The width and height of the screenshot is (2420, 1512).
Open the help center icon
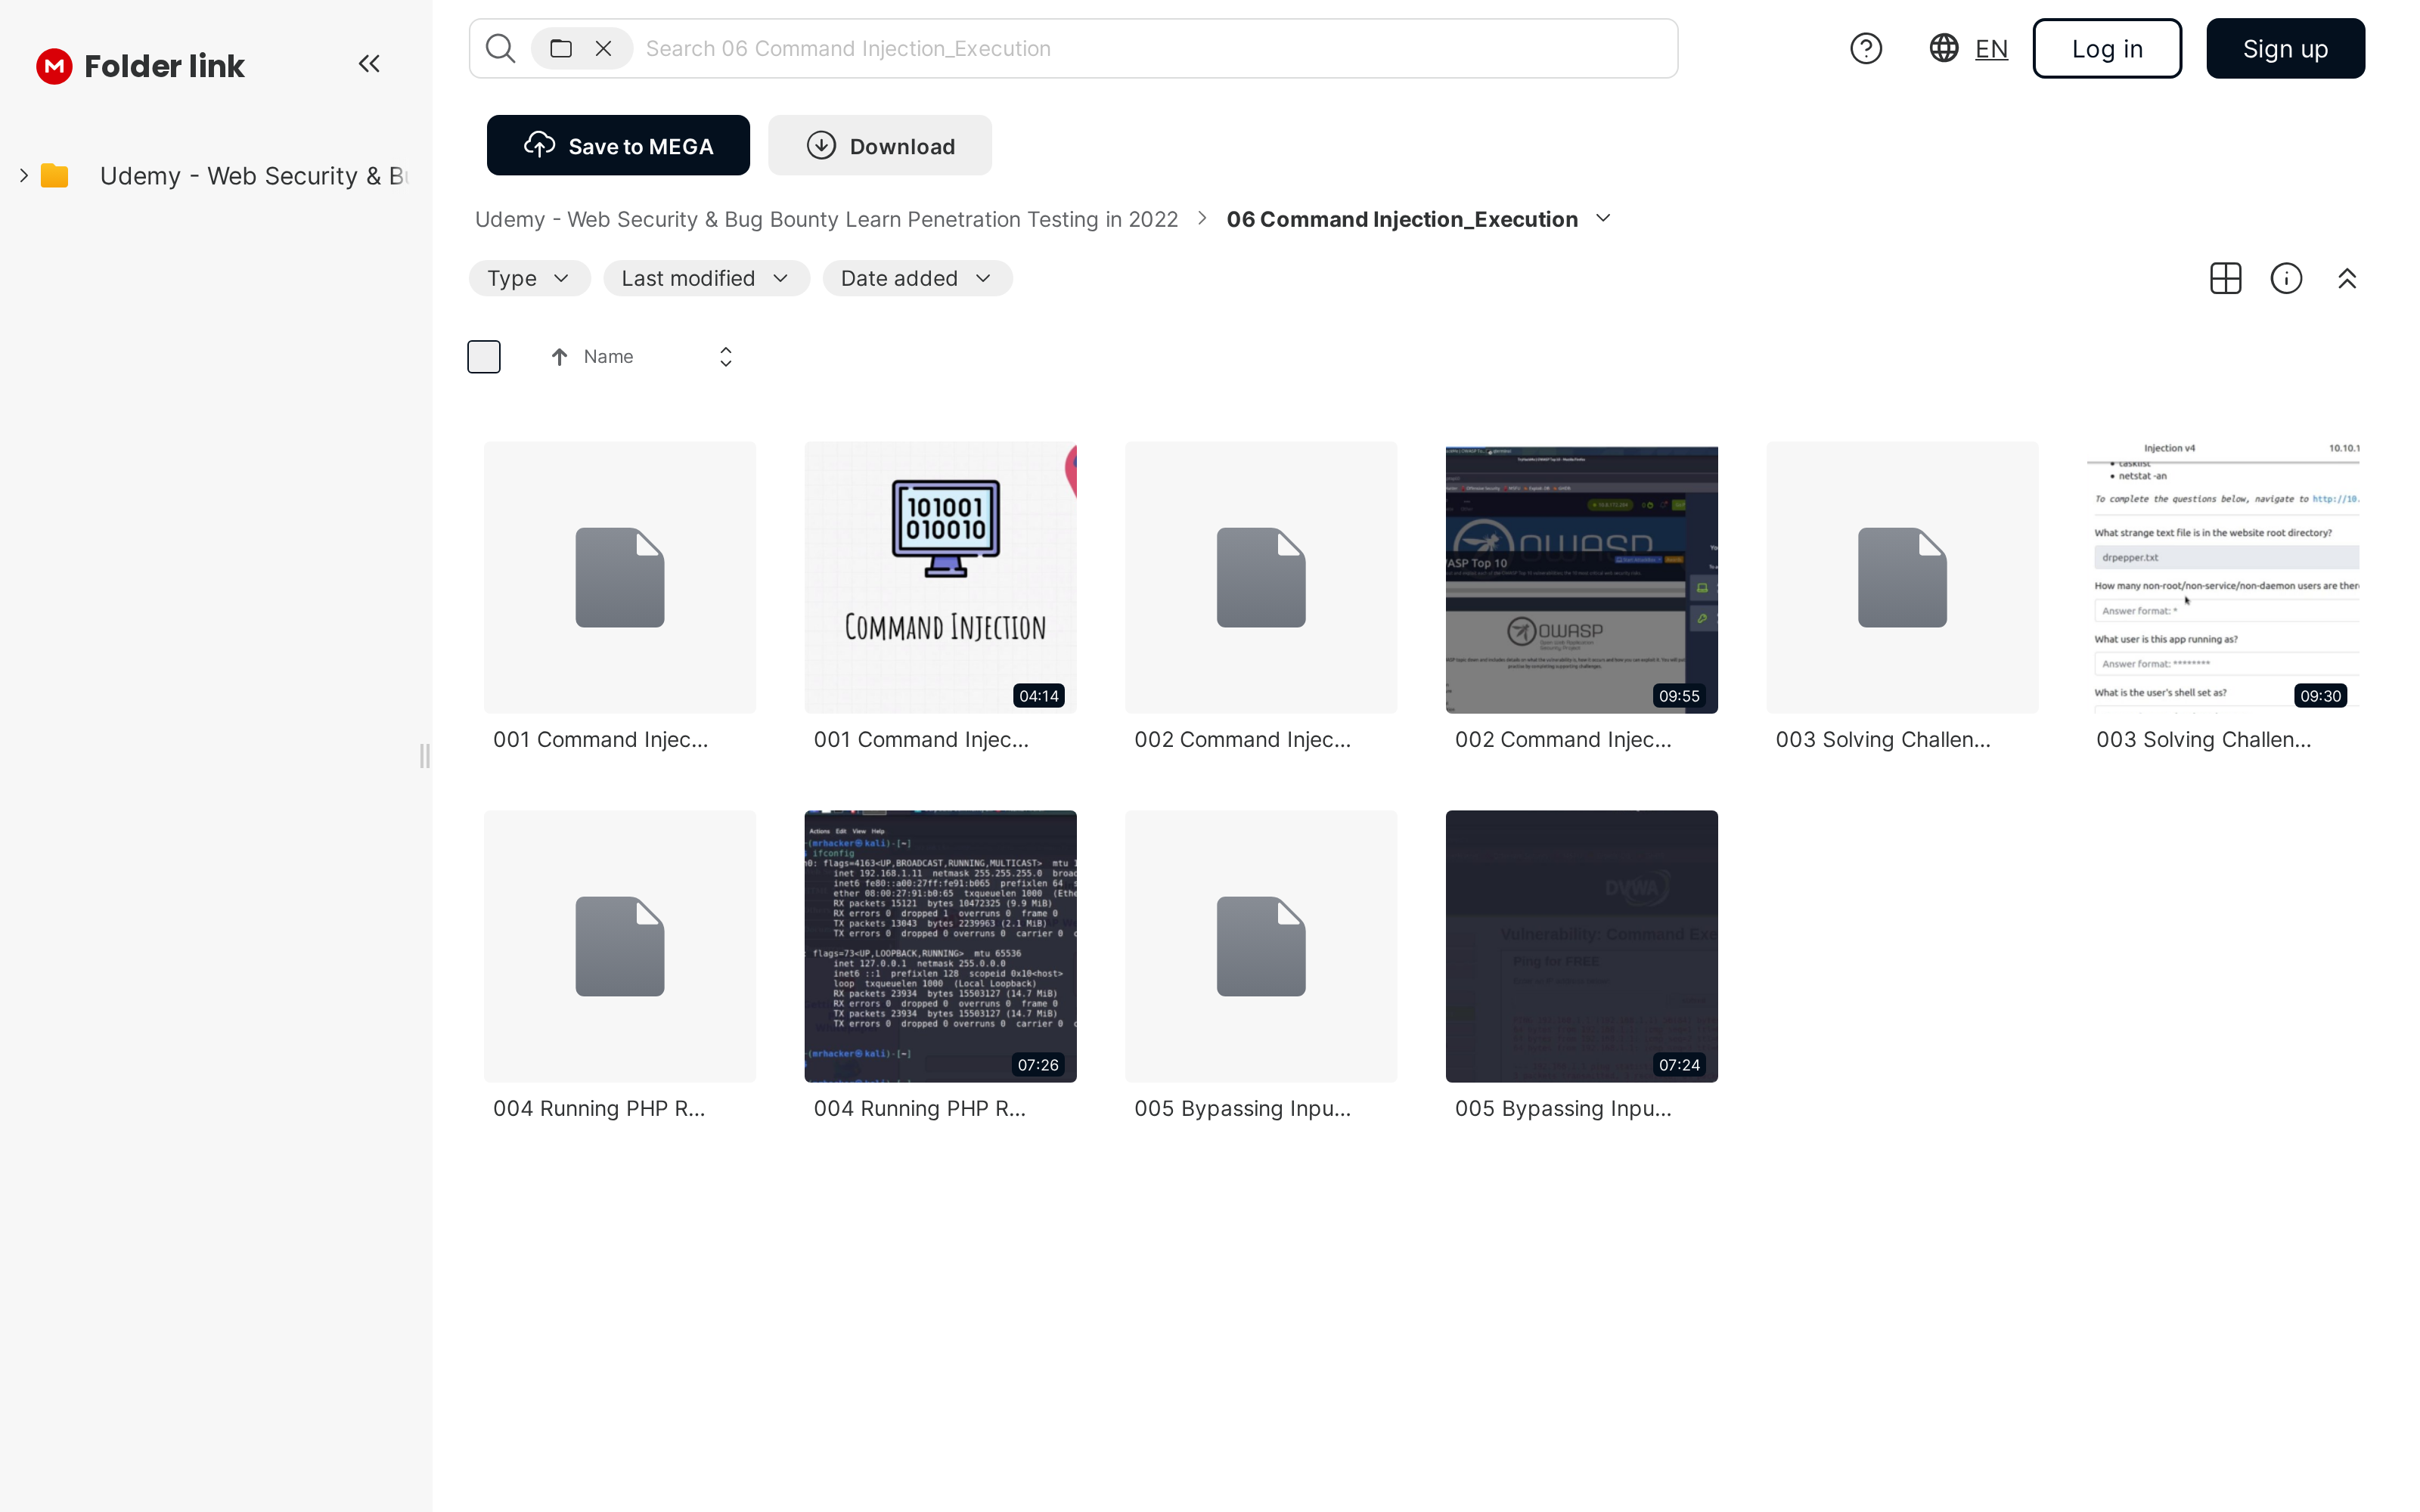[x=1866, y=48]
